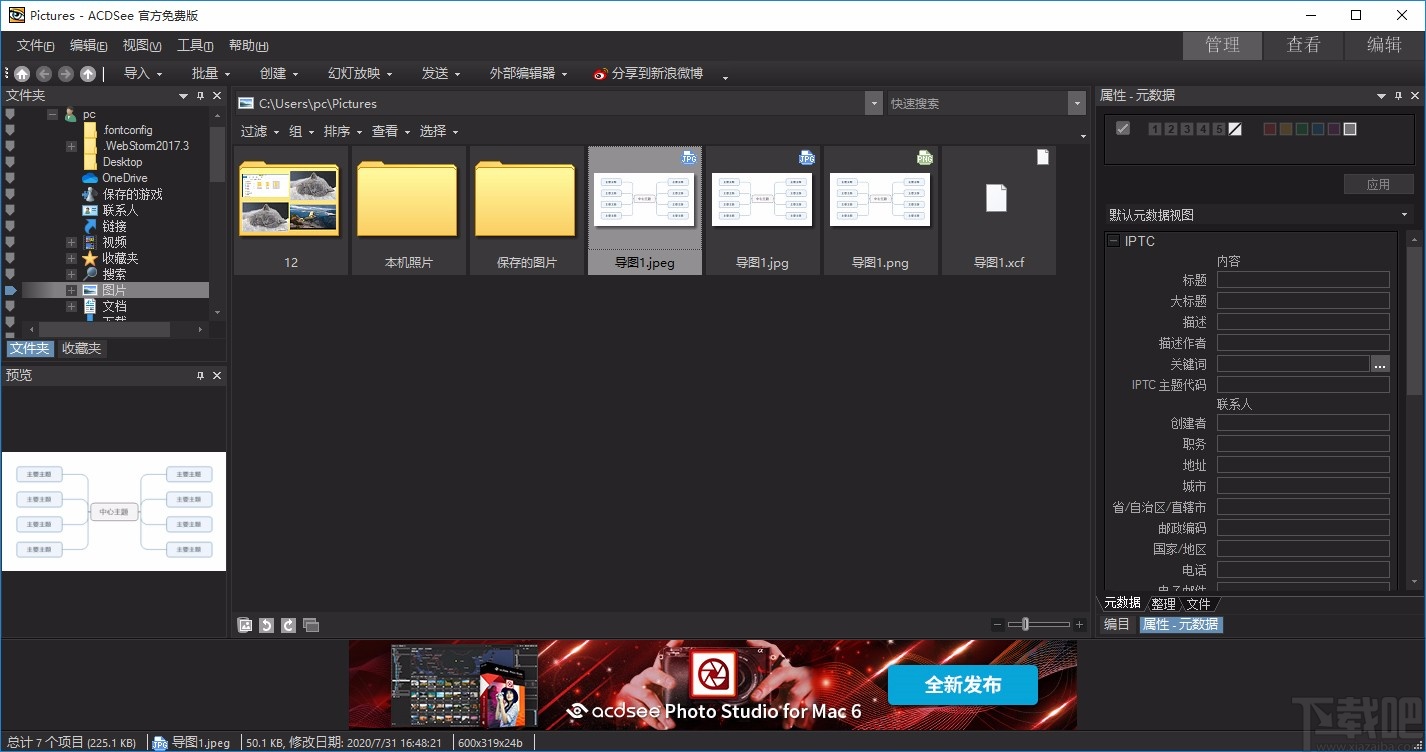Toggle Easy-Select marker beside OneDrive row
1426x752 pixels.
(10, 178)
